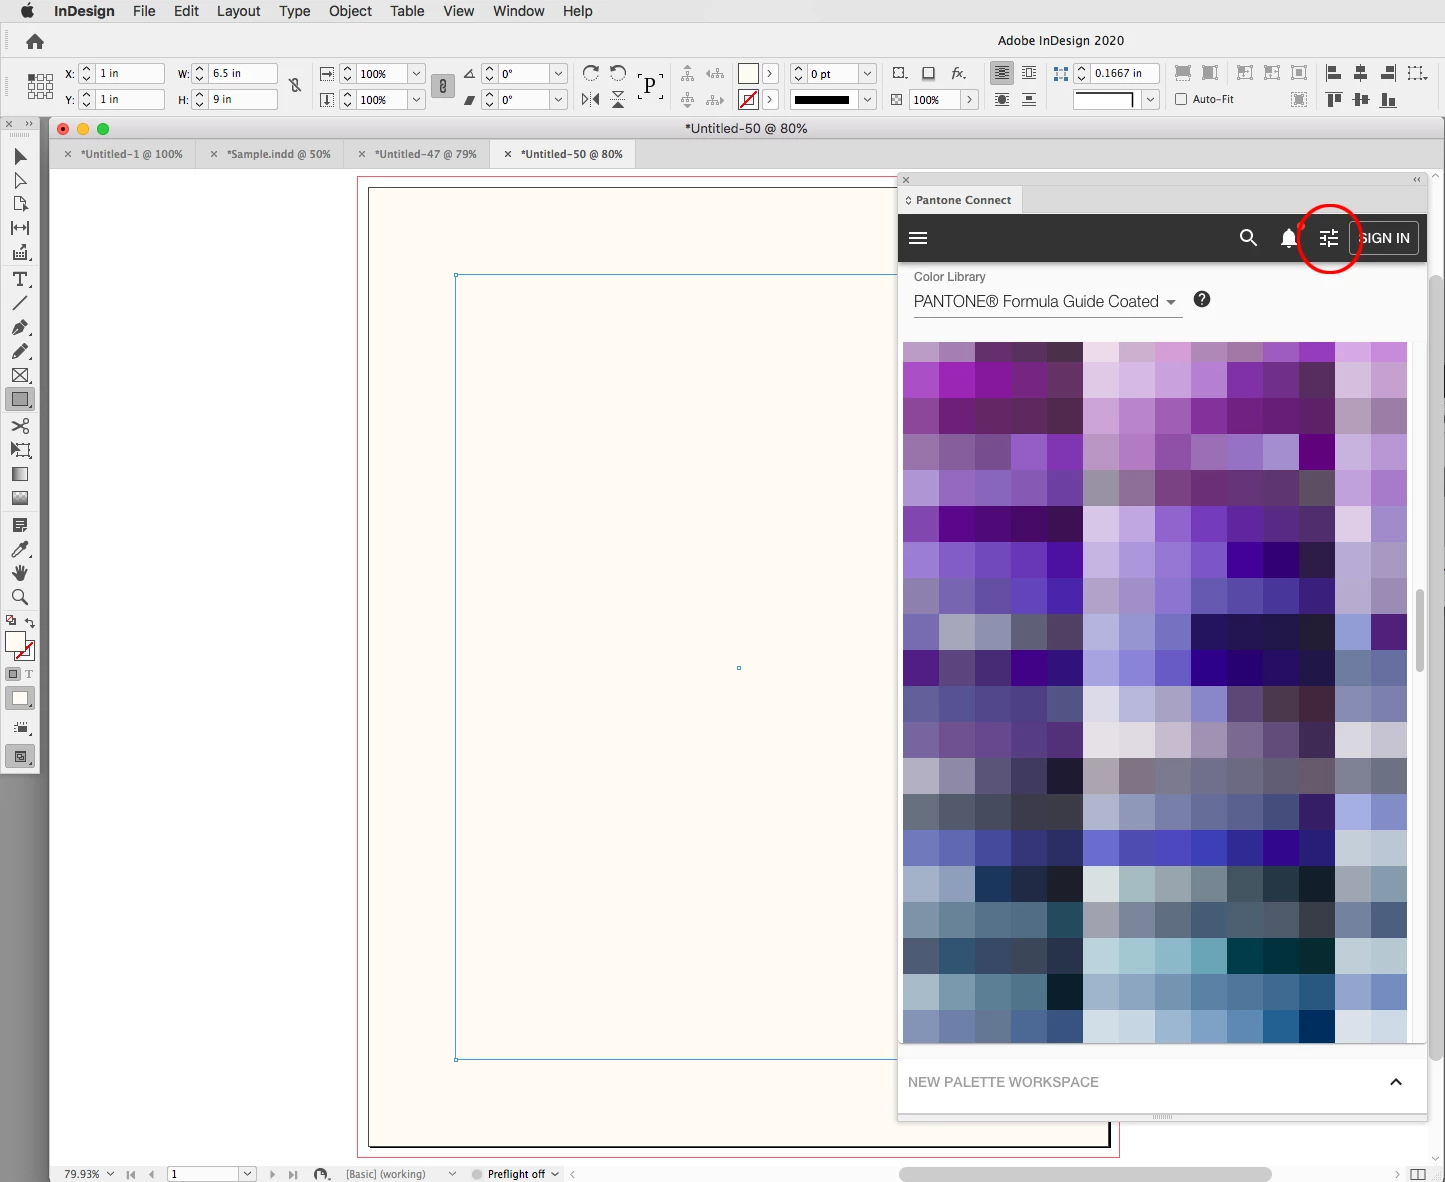The image size is (1445, 1182).
Task: Select the Gradient Swatch tool
Action: [x=20, y=474]
